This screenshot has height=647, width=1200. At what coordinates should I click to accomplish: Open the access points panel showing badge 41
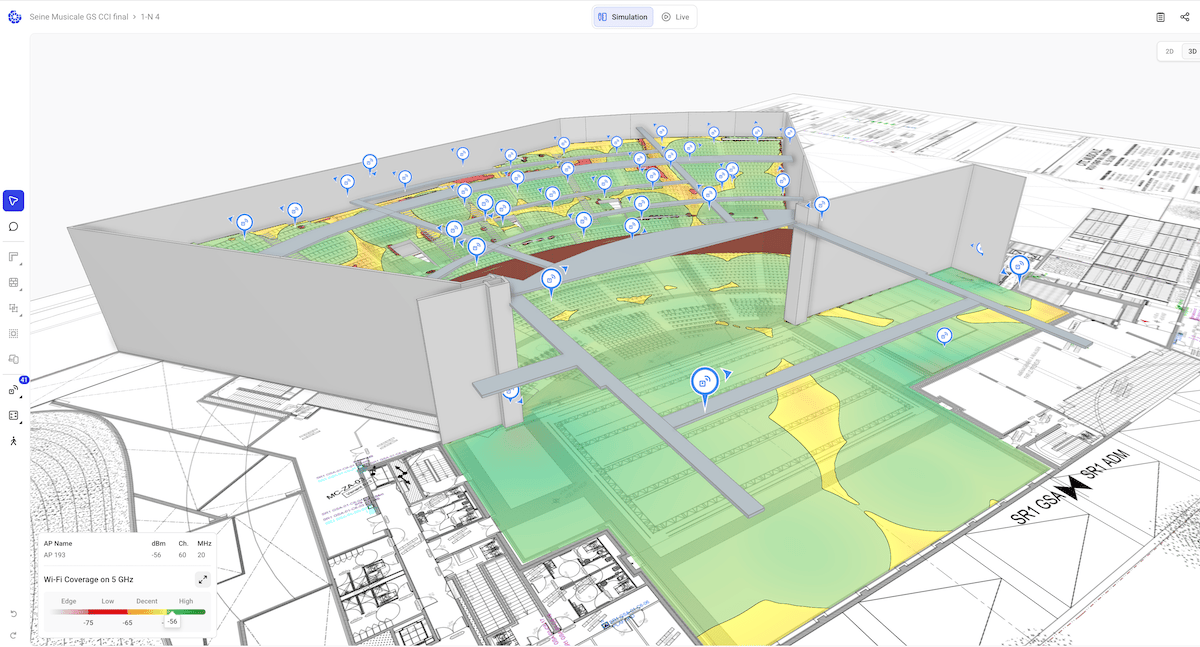[x=14, y=390]
